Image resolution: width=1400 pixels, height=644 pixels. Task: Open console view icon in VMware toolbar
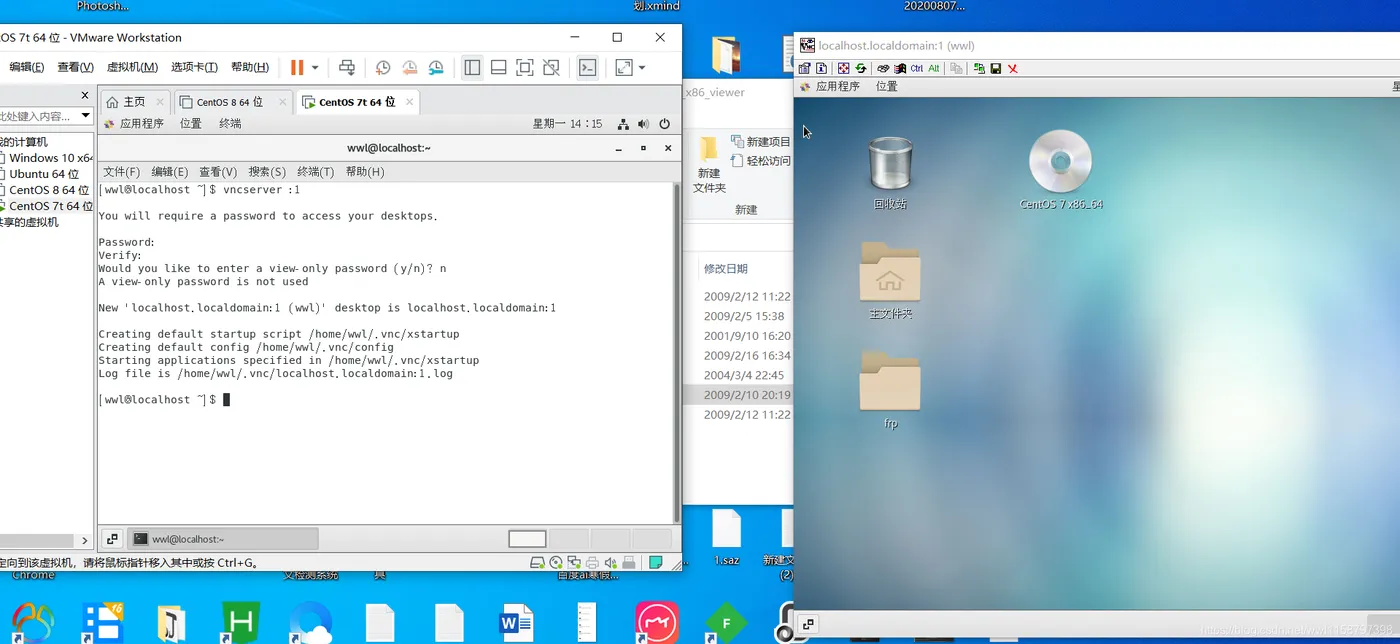click(588, 68)
